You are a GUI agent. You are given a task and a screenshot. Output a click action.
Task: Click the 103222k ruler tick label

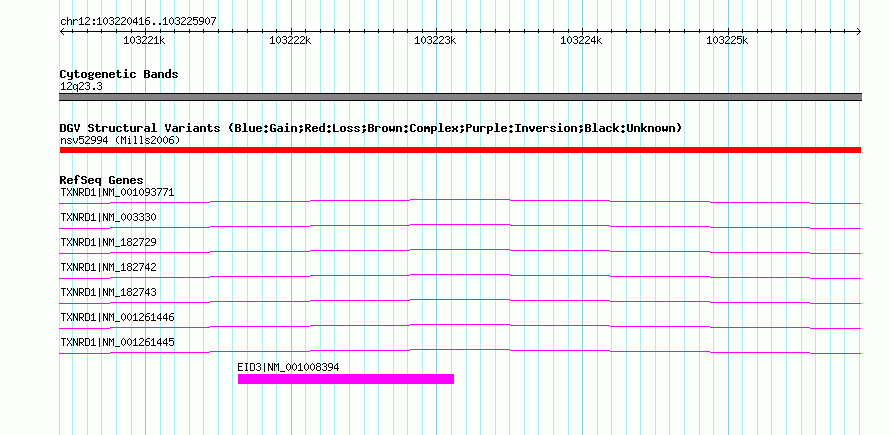coord(290,40)
